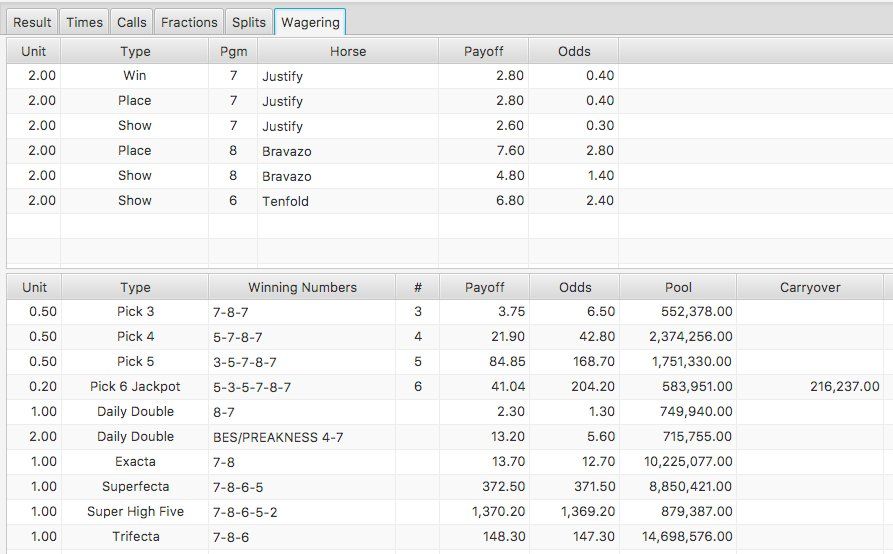Sort top table by Horse column header
This screenshot has width=893, height=554.
coord(347,51)
